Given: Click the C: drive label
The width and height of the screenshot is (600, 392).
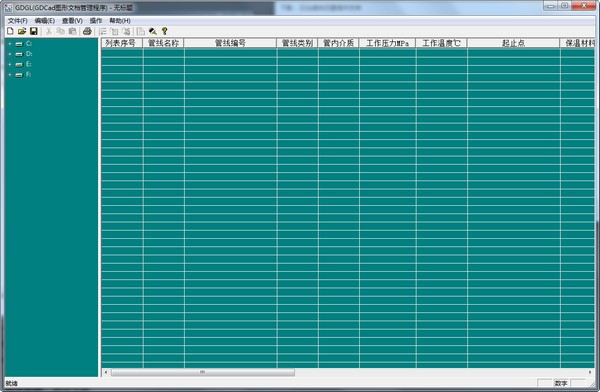Looking at the screenshot, I should point(29,44).
